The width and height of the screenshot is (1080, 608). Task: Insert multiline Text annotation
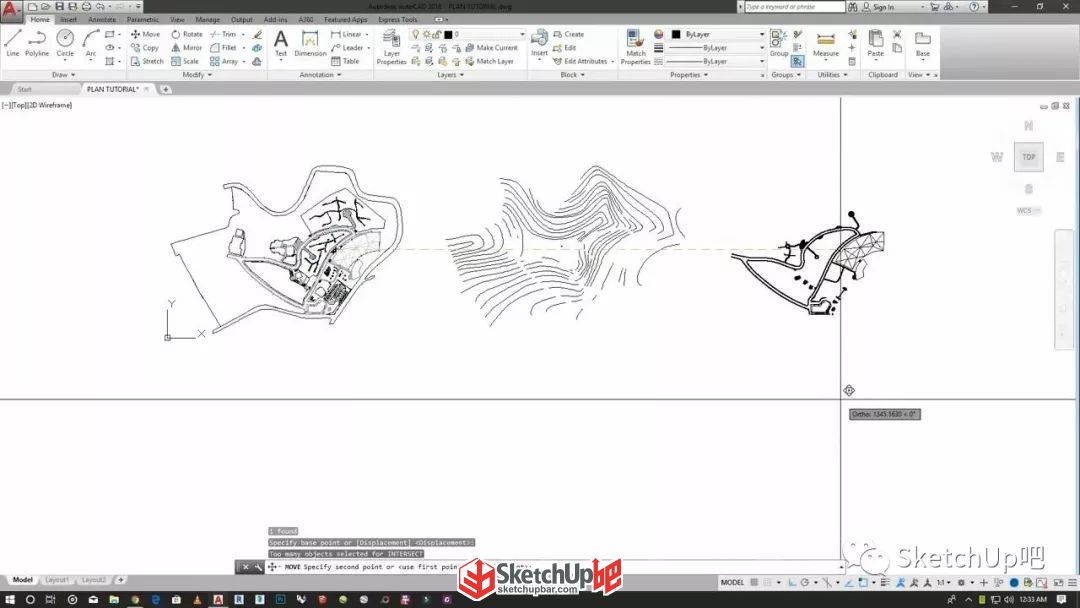click(280, 43)
